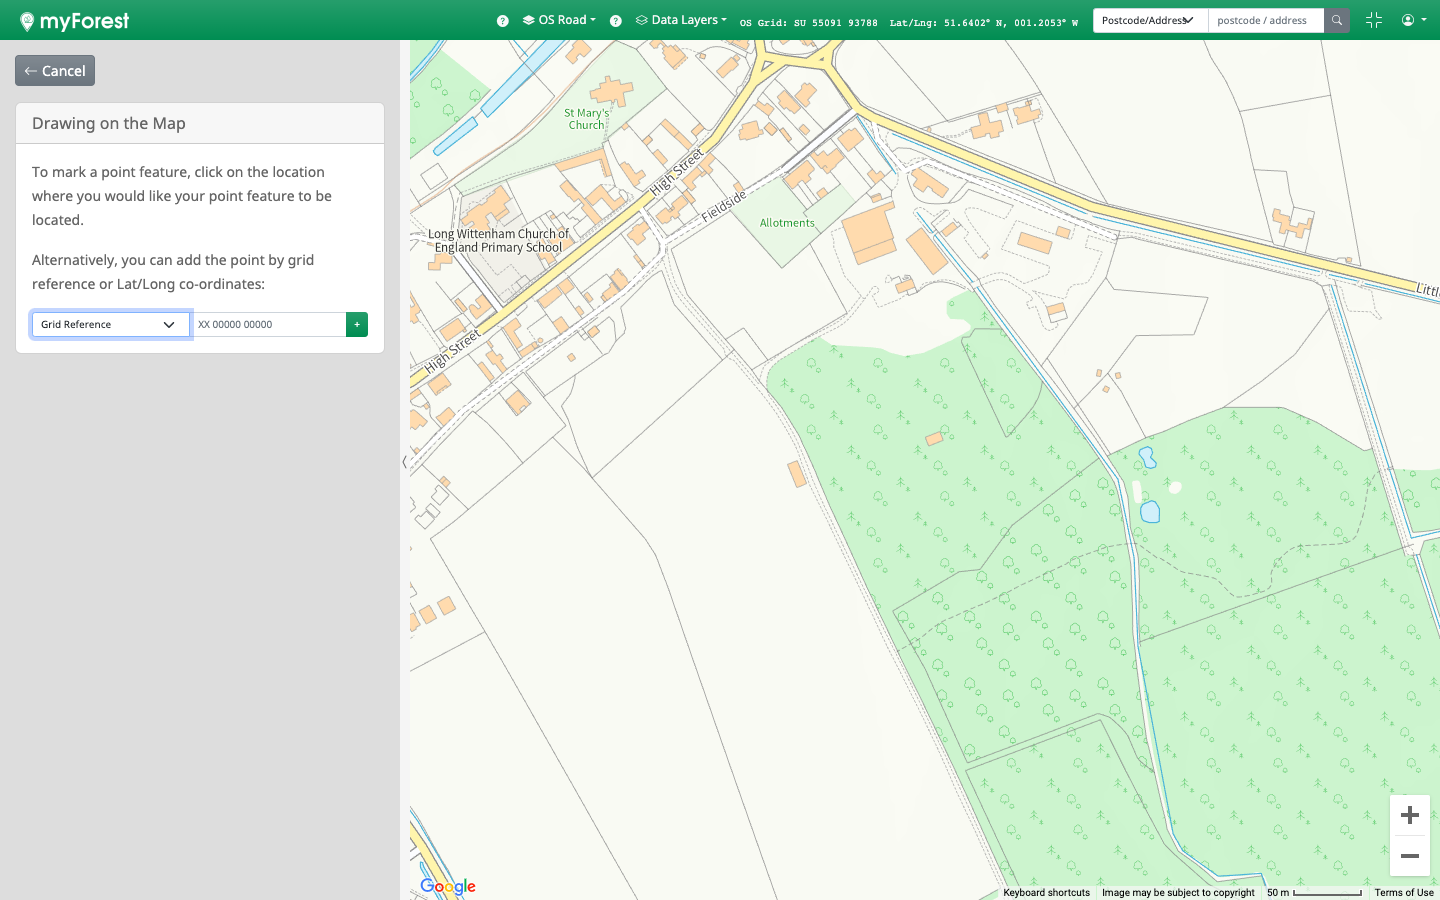Exit fullscreen using the collapse icon
The image size is (1440, 900).
pyautogui.click(x=1373, y=21)
